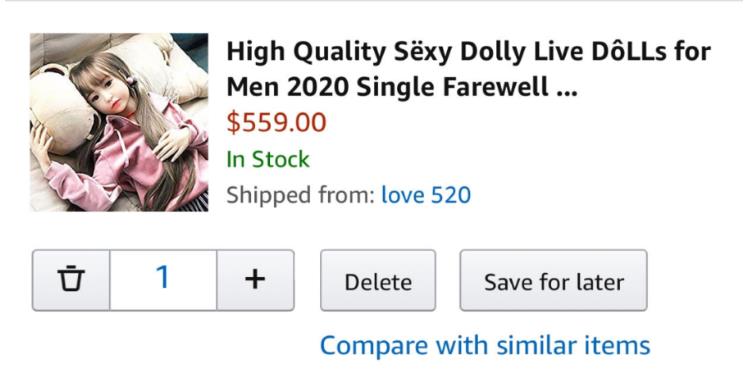
Task: Open the love 520 seller link
Action: [426, 195]
